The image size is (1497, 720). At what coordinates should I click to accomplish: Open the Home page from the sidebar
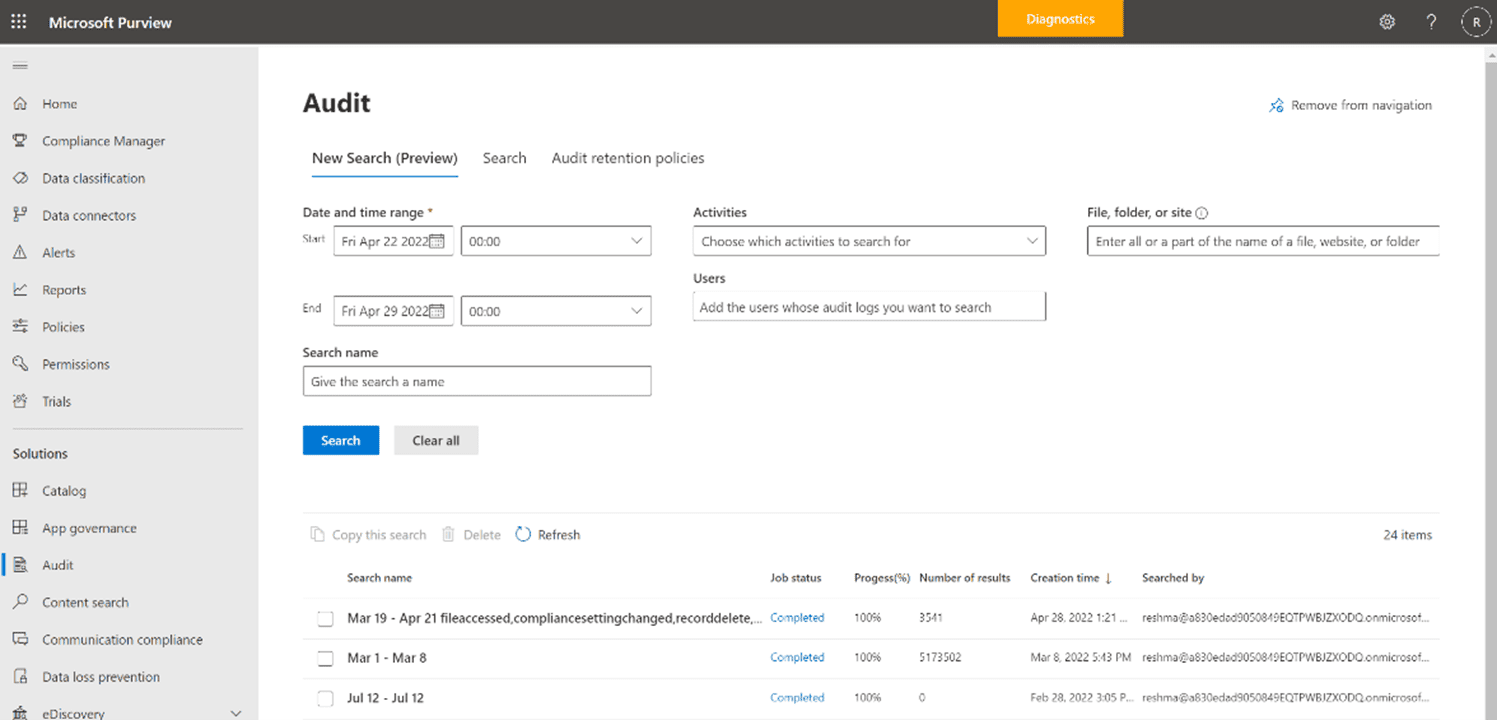pyautogui.click(x=60, y=103)
